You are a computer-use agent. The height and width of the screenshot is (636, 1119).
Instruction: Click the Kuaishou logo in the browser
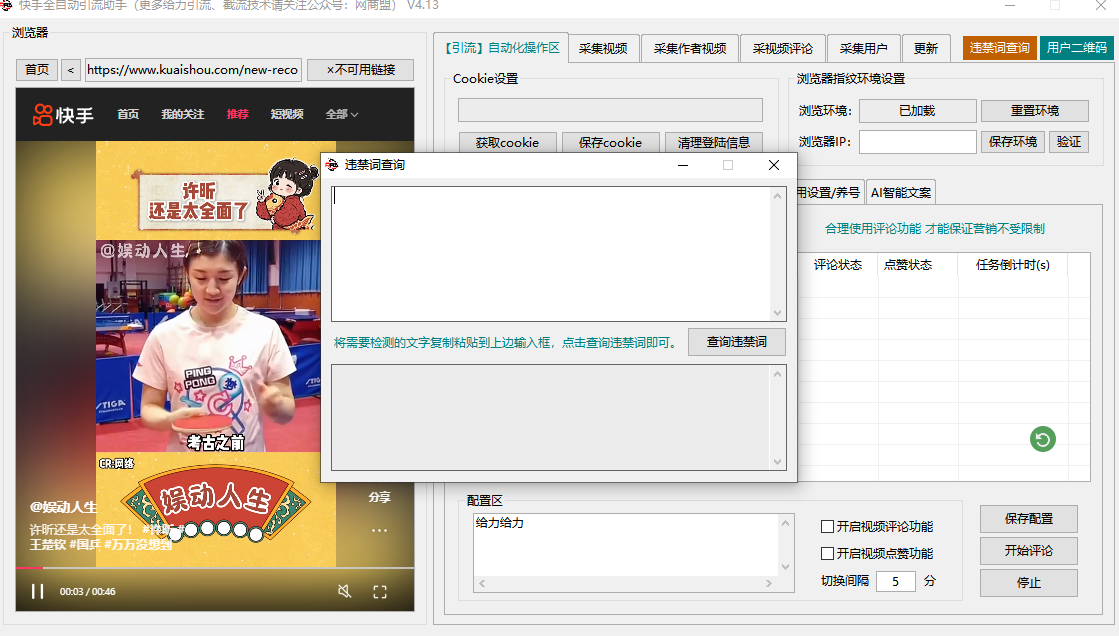pos(63,114)
